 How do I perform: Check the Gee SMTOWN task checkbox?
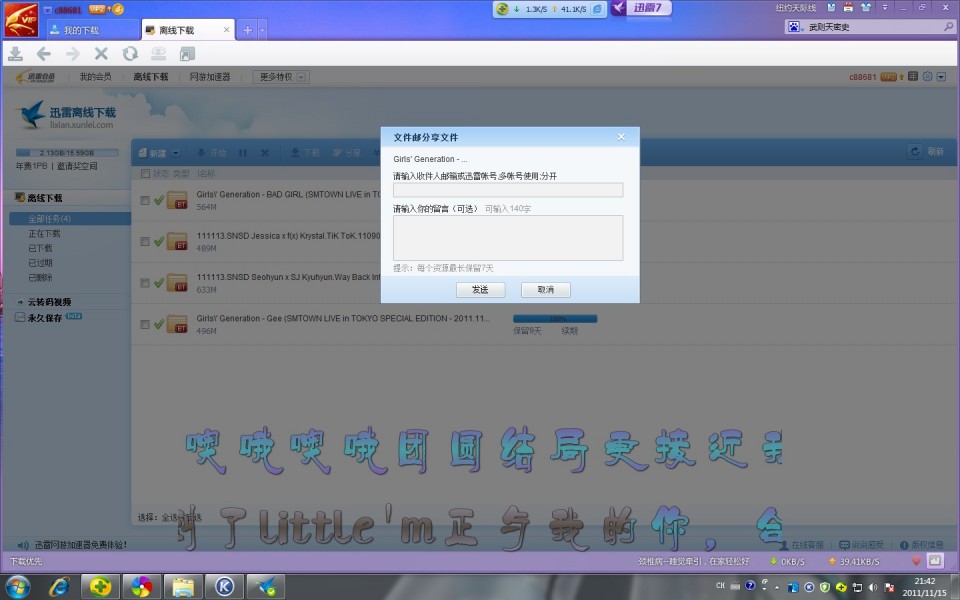coord(145,324)
